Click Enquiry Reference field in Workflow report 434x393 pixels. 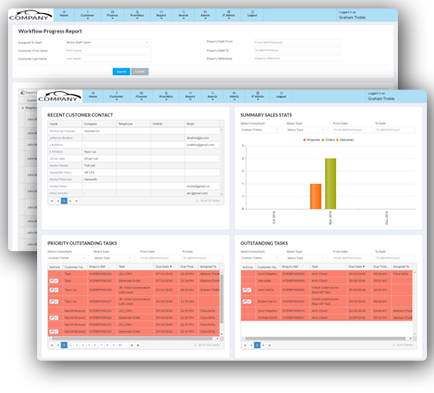point(297,58)
